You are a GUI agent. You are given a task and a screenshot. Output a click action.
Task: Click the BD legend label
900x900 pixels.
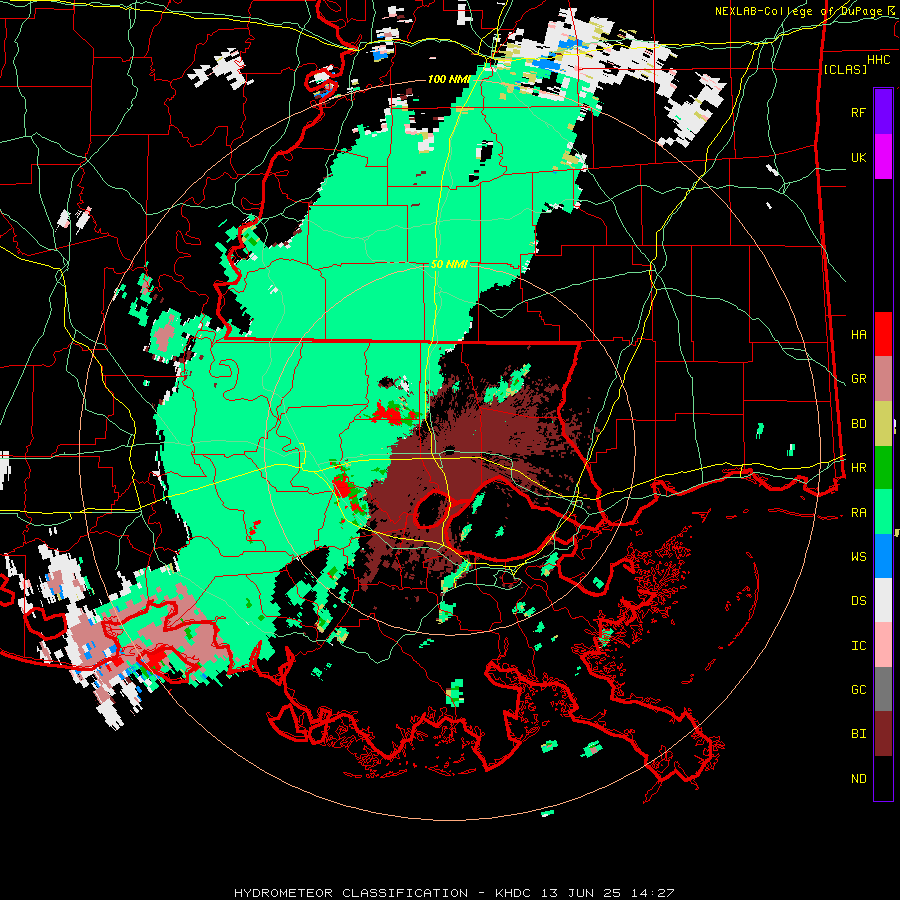(x=858, y=424)
